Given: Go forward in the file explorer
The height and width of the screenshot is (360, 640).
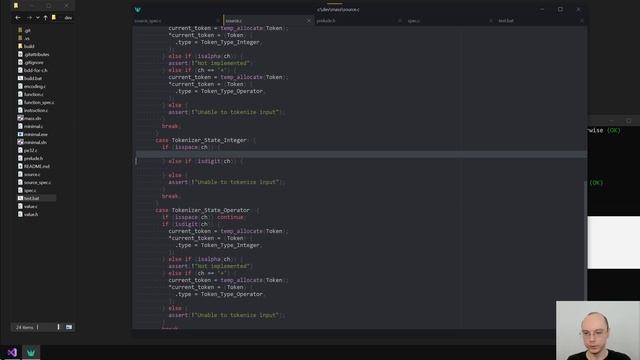Looking at the screenshot, I should (29, 18).
